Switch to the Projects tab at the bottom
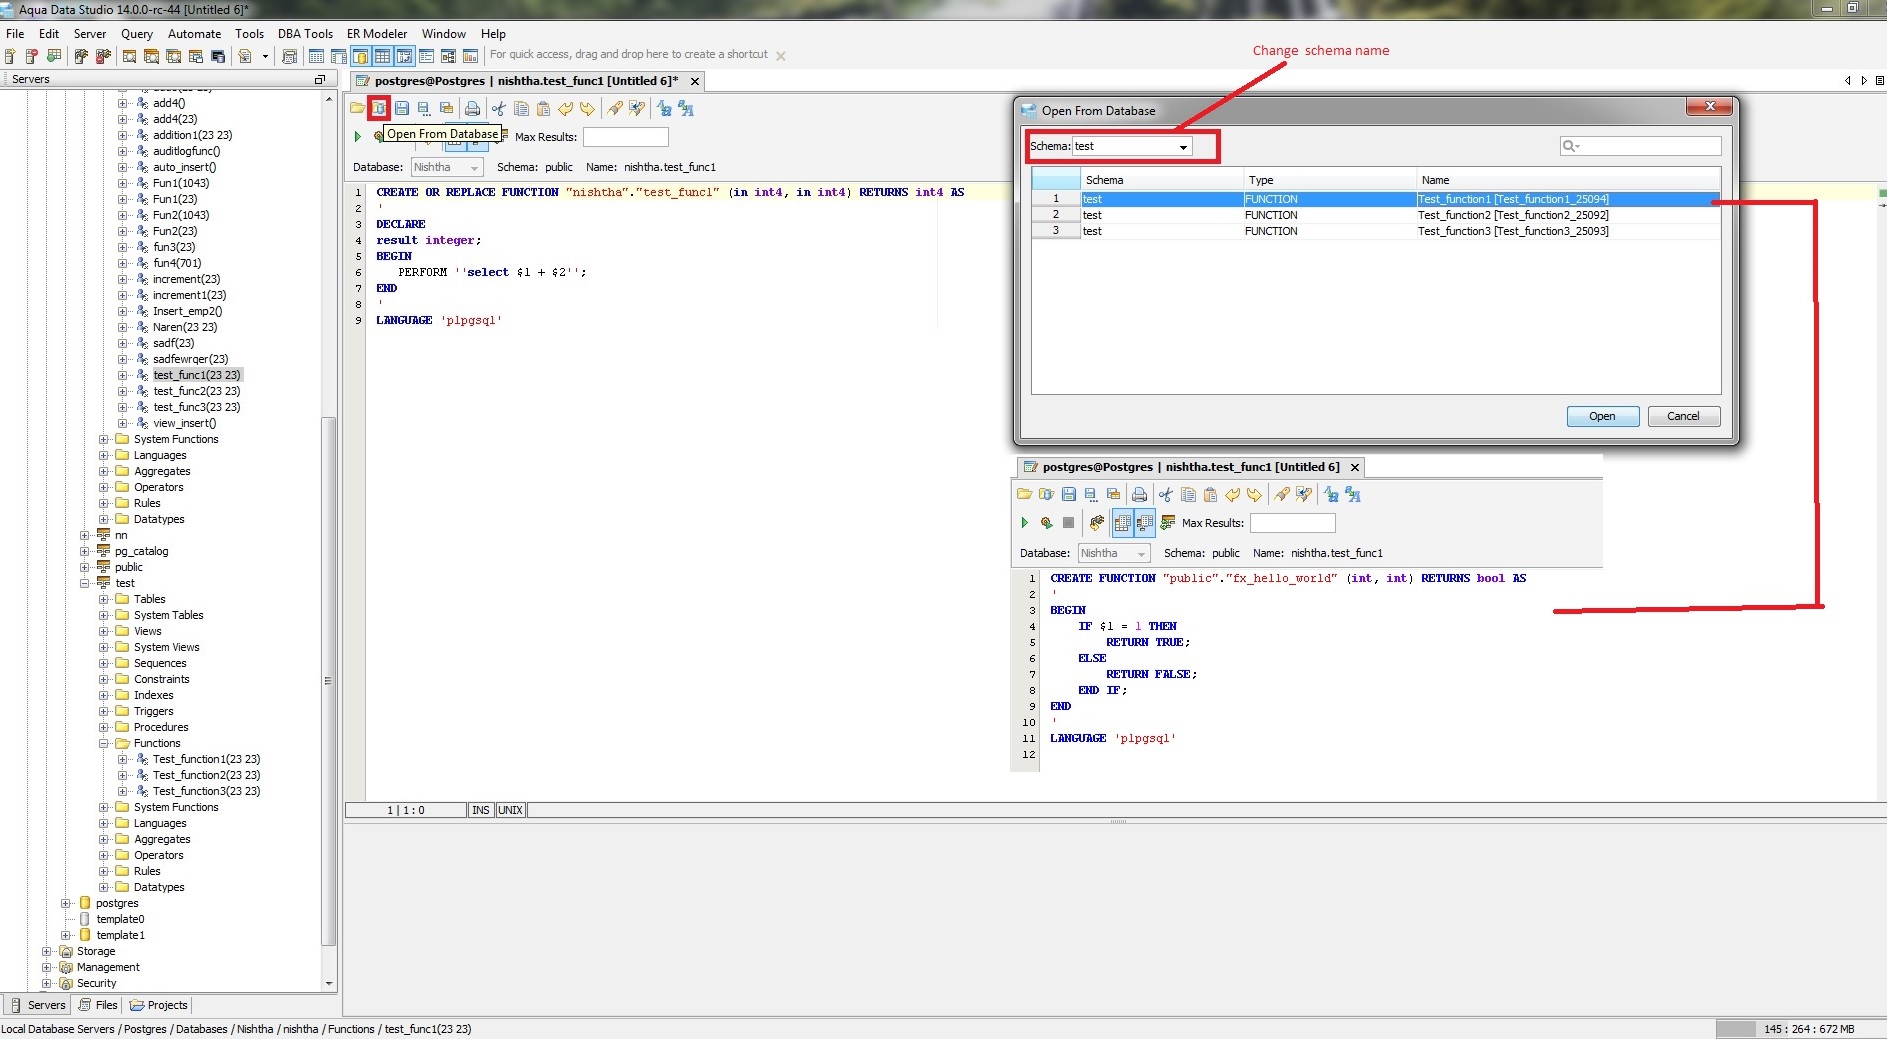 [158, 1005]
